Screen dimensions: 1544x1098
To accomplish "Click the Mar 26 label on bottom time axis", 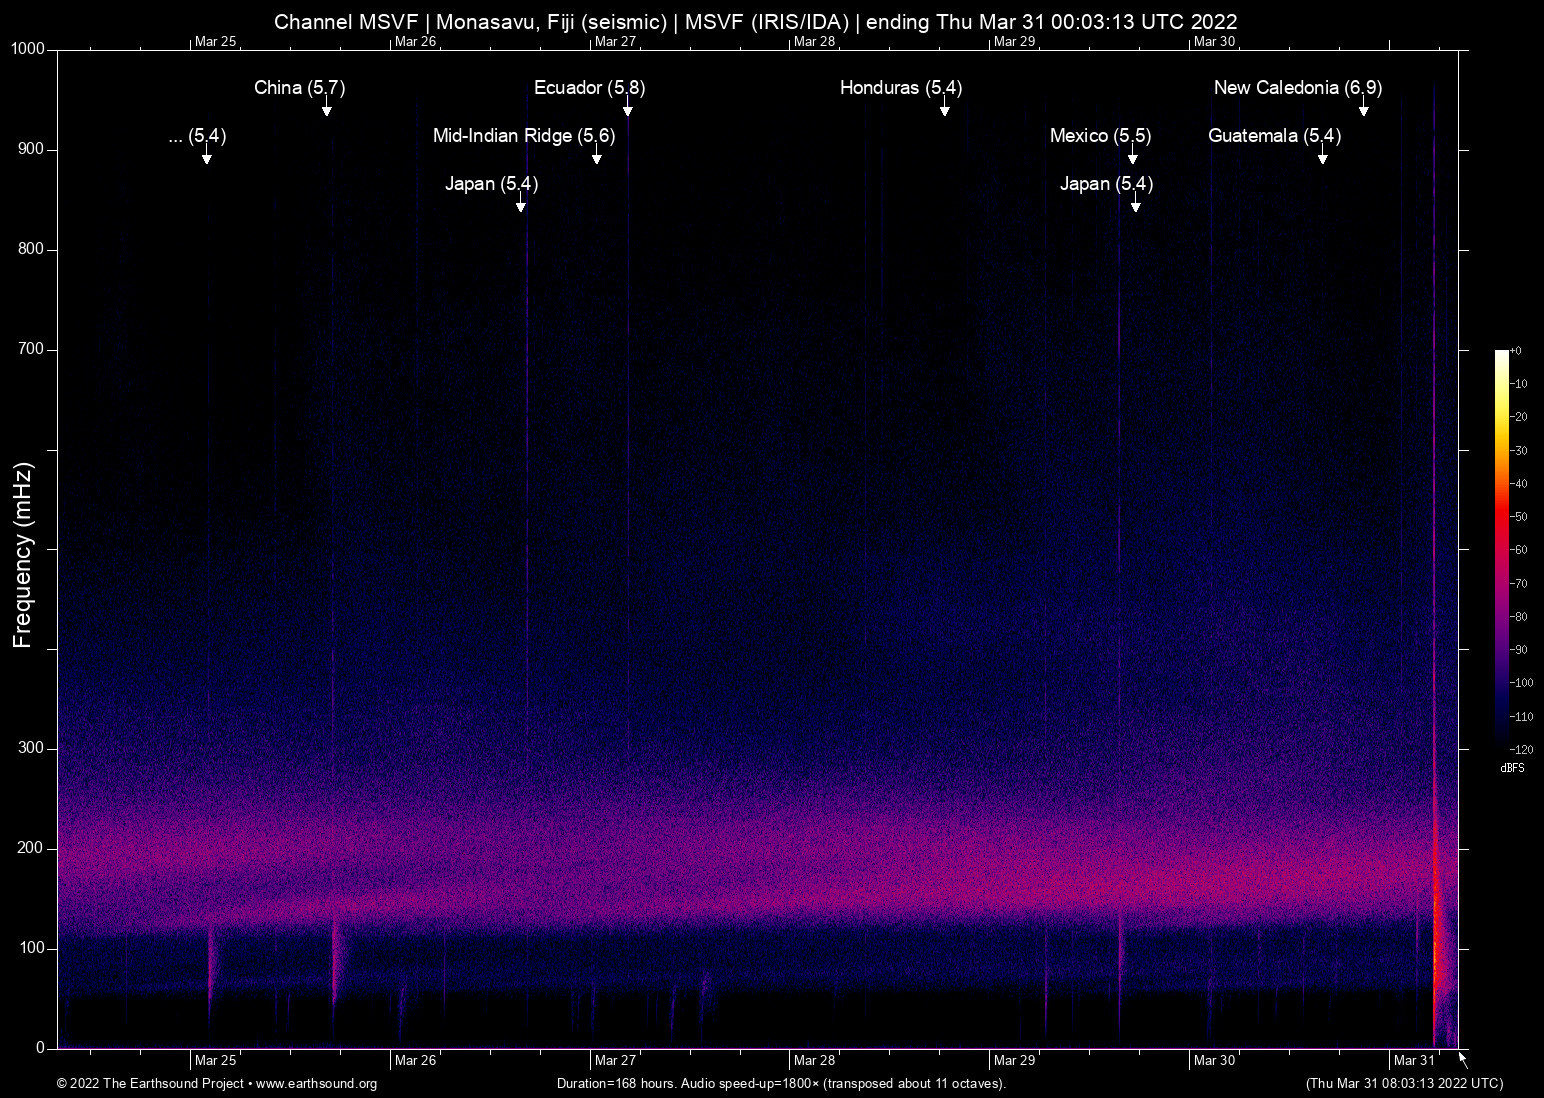I will (x=415, y=1061).
